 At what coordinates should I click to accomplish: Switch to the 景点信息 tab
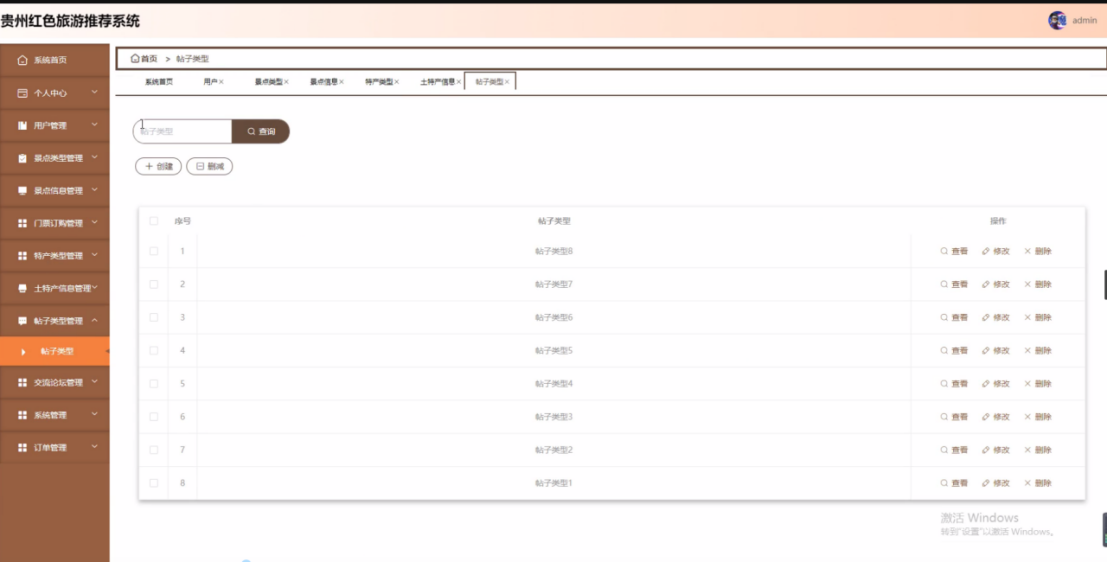pyautogui.click(x=324, y=82)
